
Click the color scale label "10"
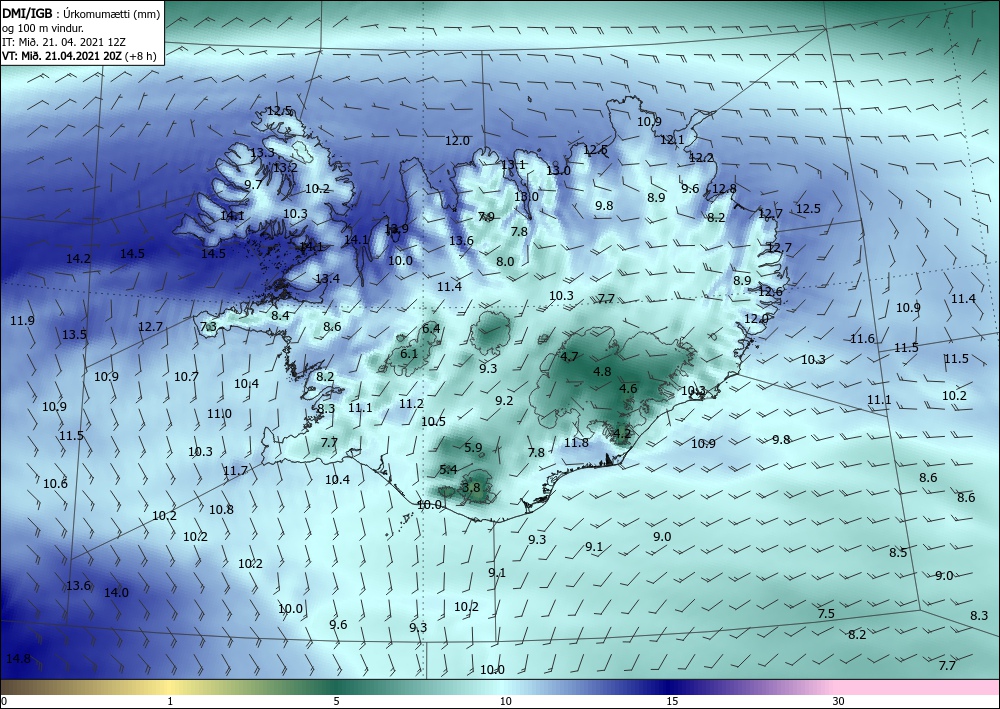click(505, 702)
